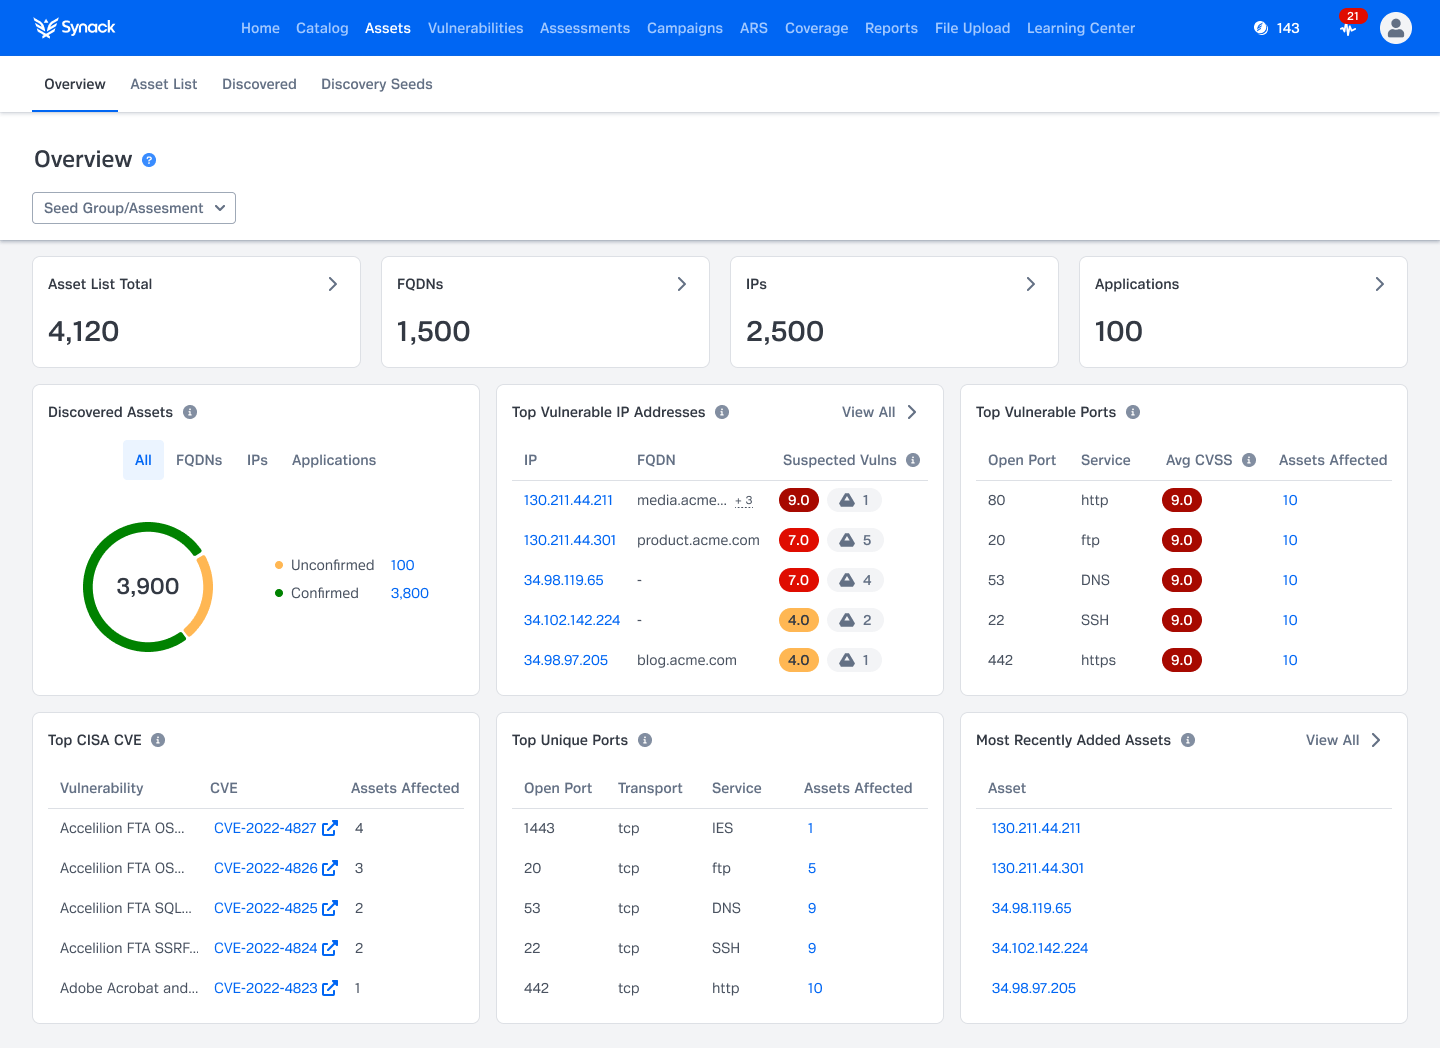Open the Seed Group/Assesment dropdown
The width and height of the screenshot is (1440, 1048).
pyautogui.click(x=134, y=208)
